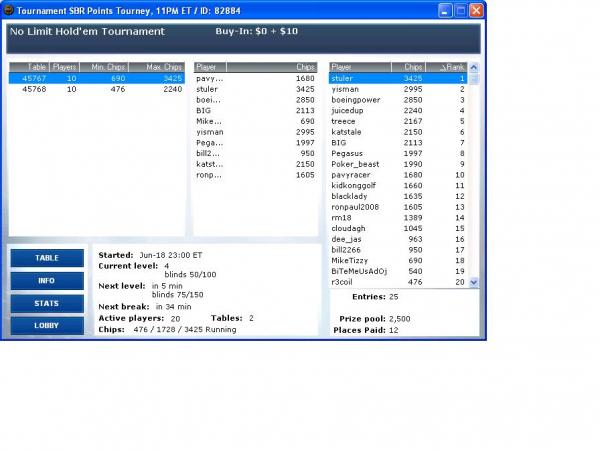600x450 pixels.
Task: Select player stuler in ranking list
Action: [398, 78]
